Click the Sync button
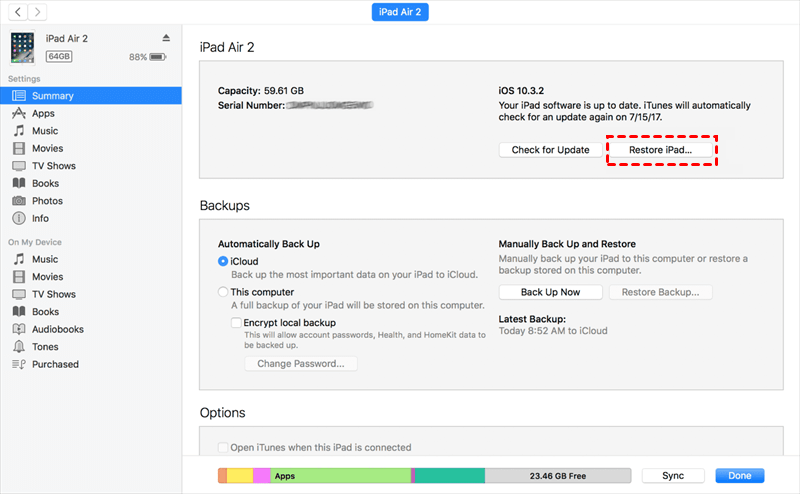This screenshot has width=800, height=494. tap(673, 476)
